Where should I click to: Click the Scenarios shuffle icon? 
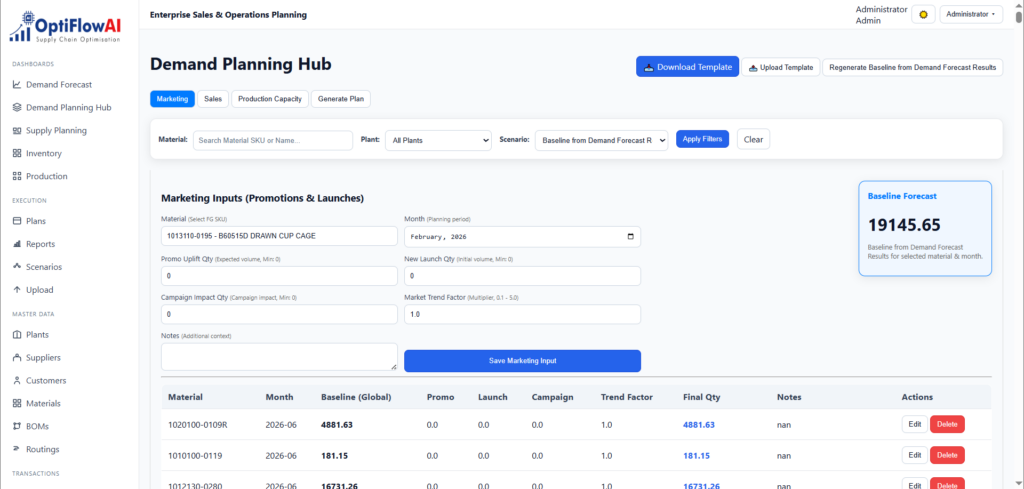(17, 267)
